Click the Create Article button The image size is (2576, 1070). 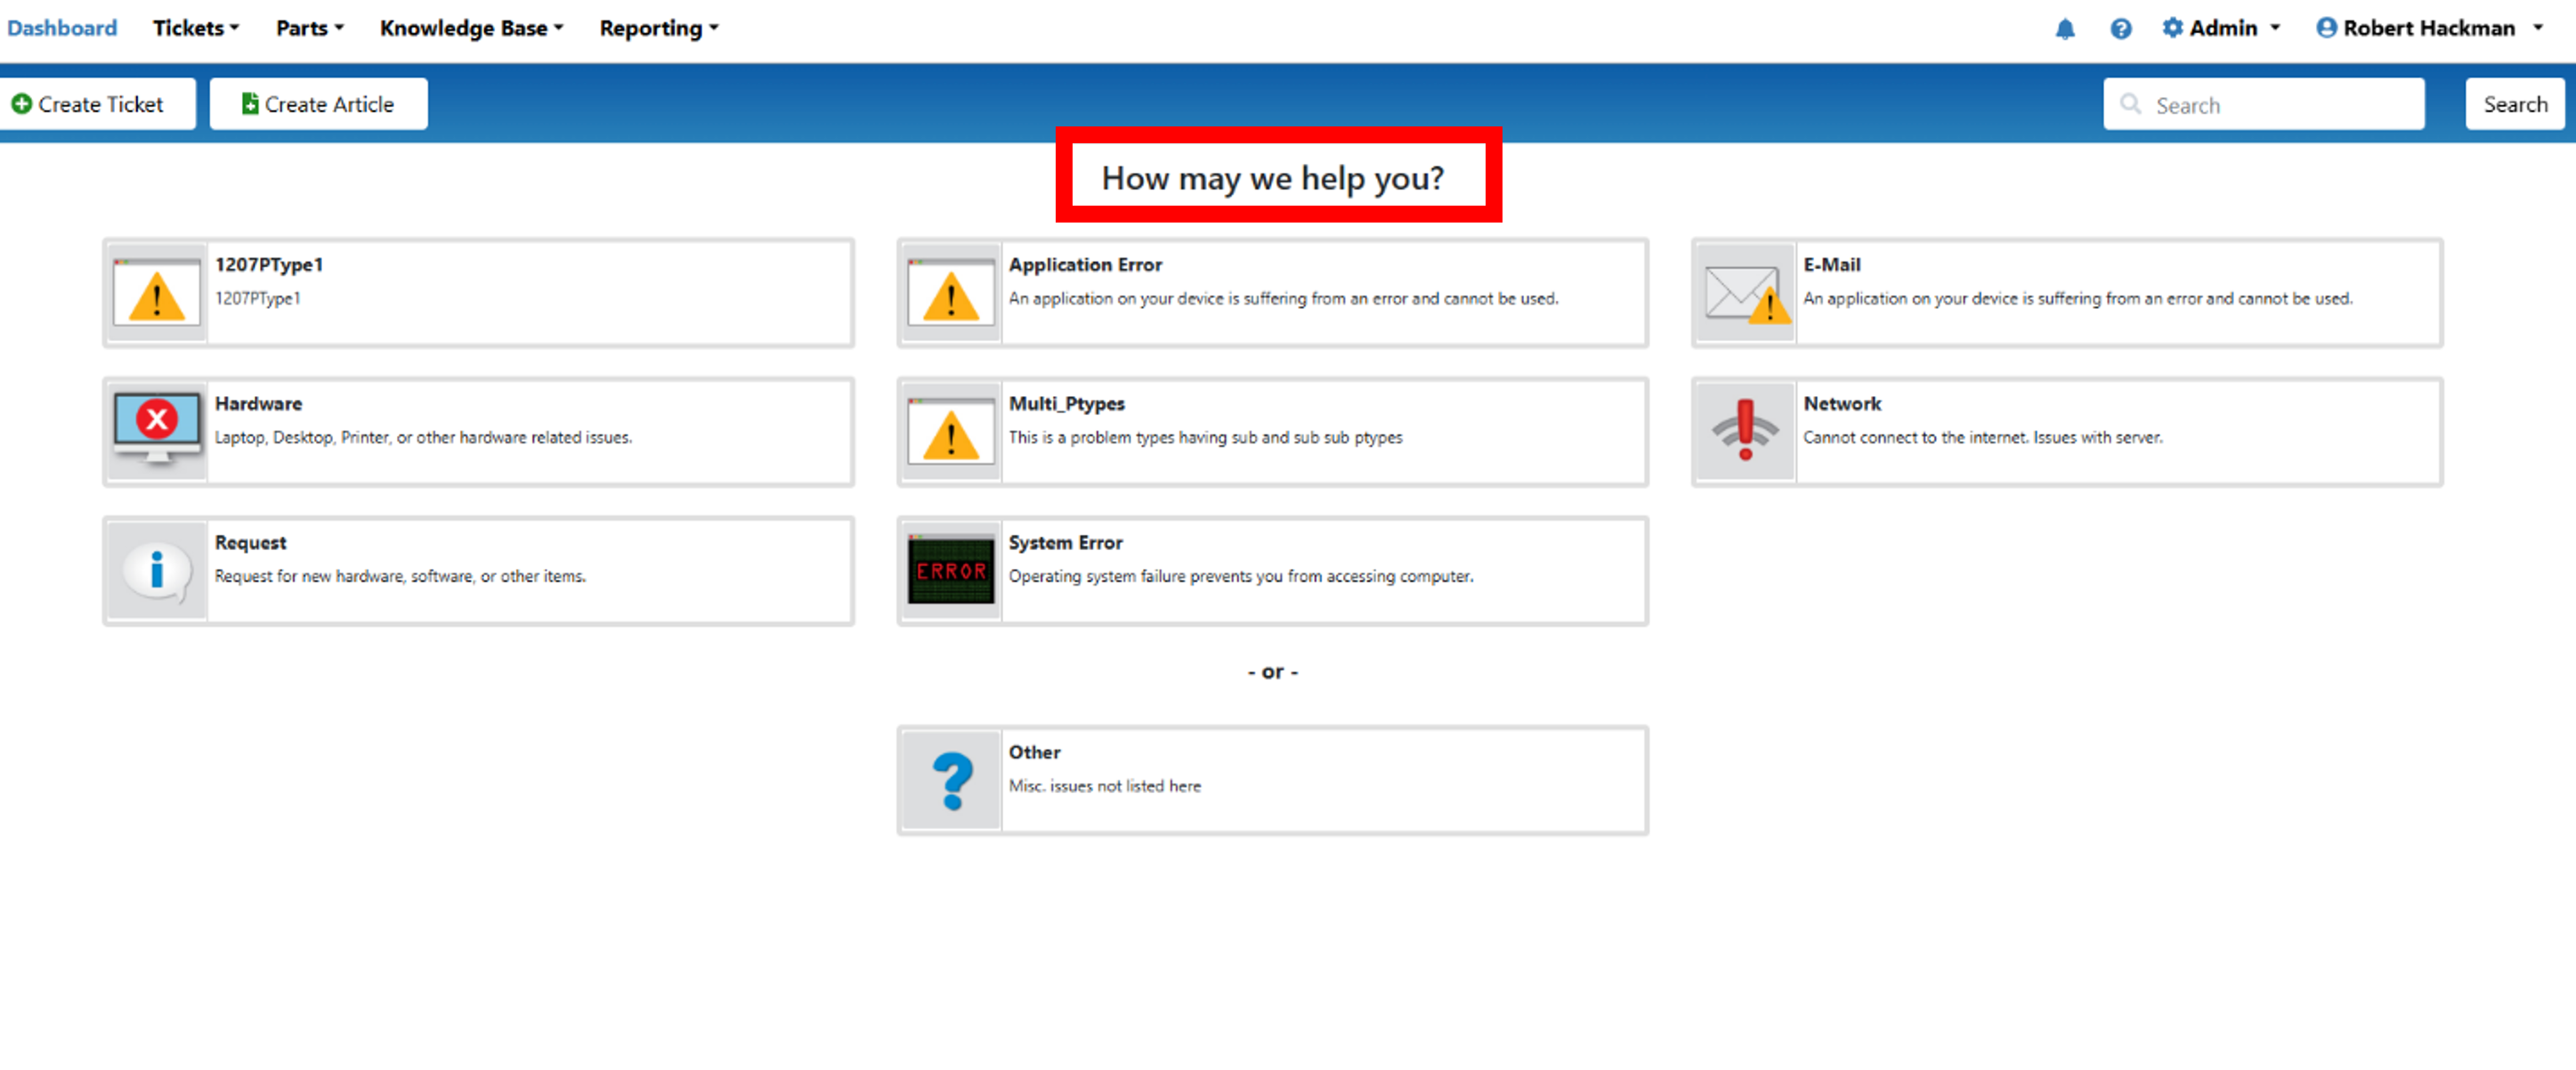pos(318,104)
